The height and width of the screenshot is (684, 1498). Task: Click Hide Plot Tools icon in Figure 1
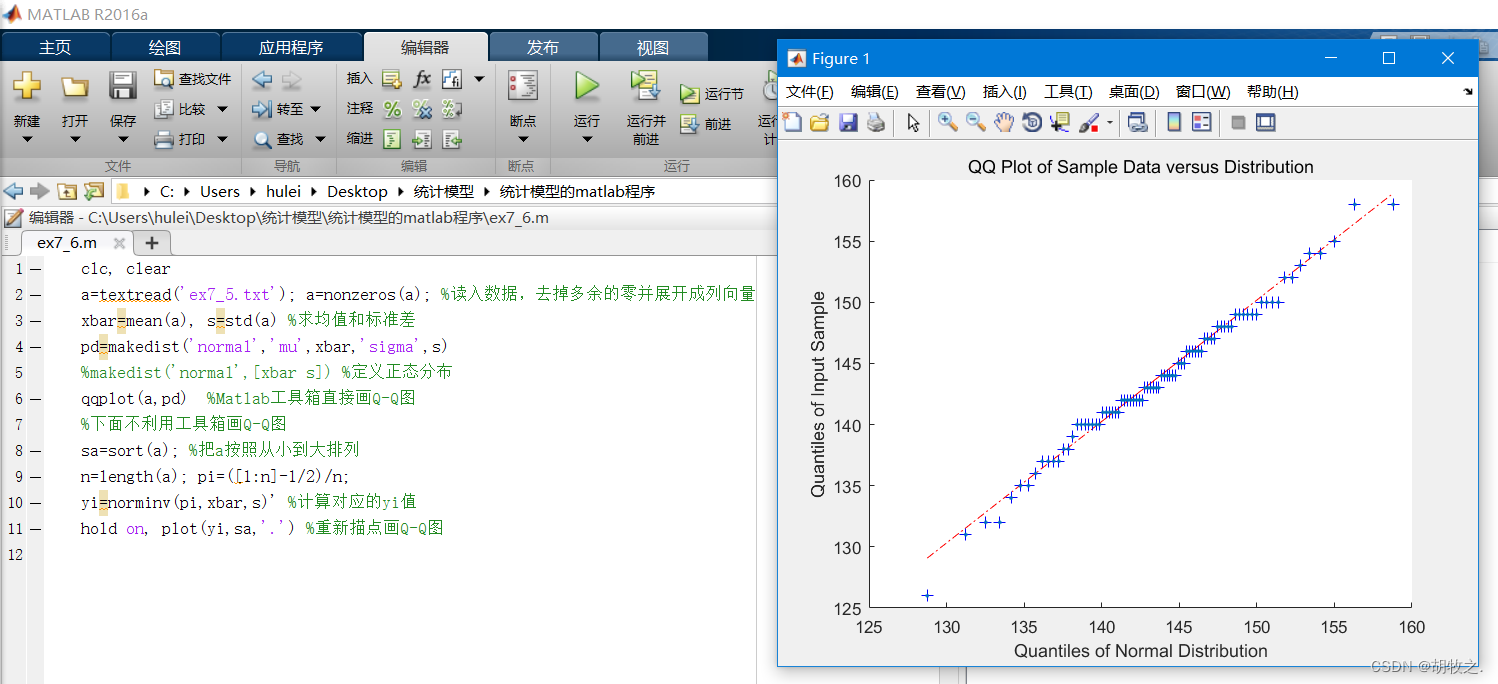click(x=1238, y=122)
